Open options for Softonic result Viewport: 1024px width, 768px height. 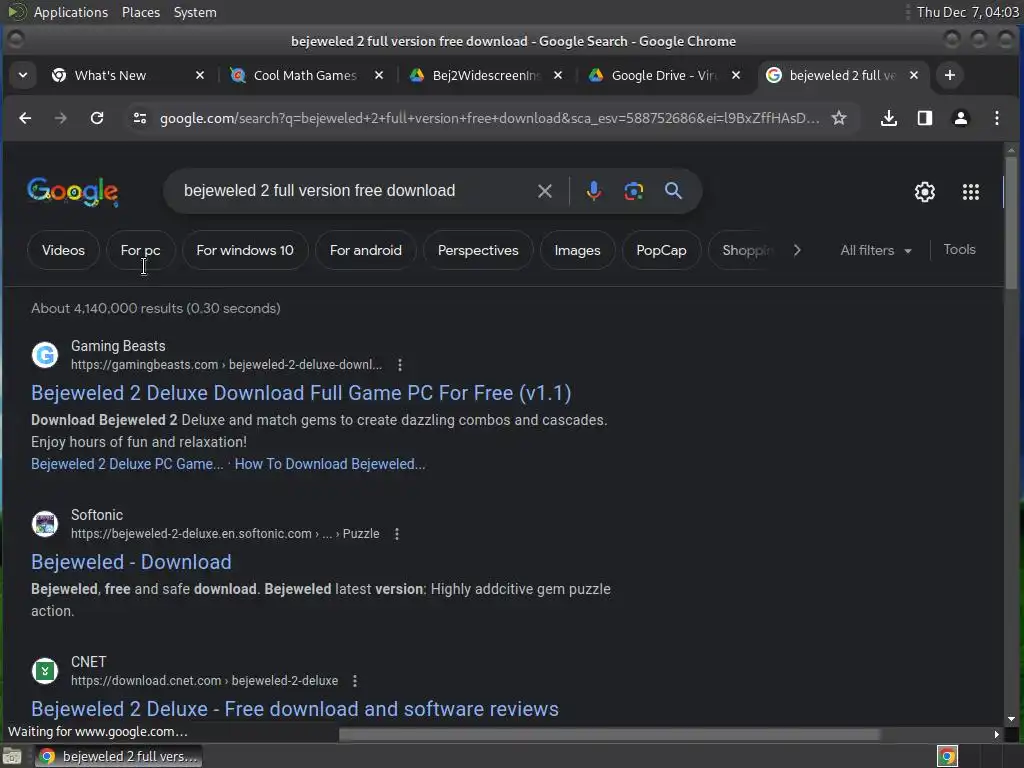[396, 534]
